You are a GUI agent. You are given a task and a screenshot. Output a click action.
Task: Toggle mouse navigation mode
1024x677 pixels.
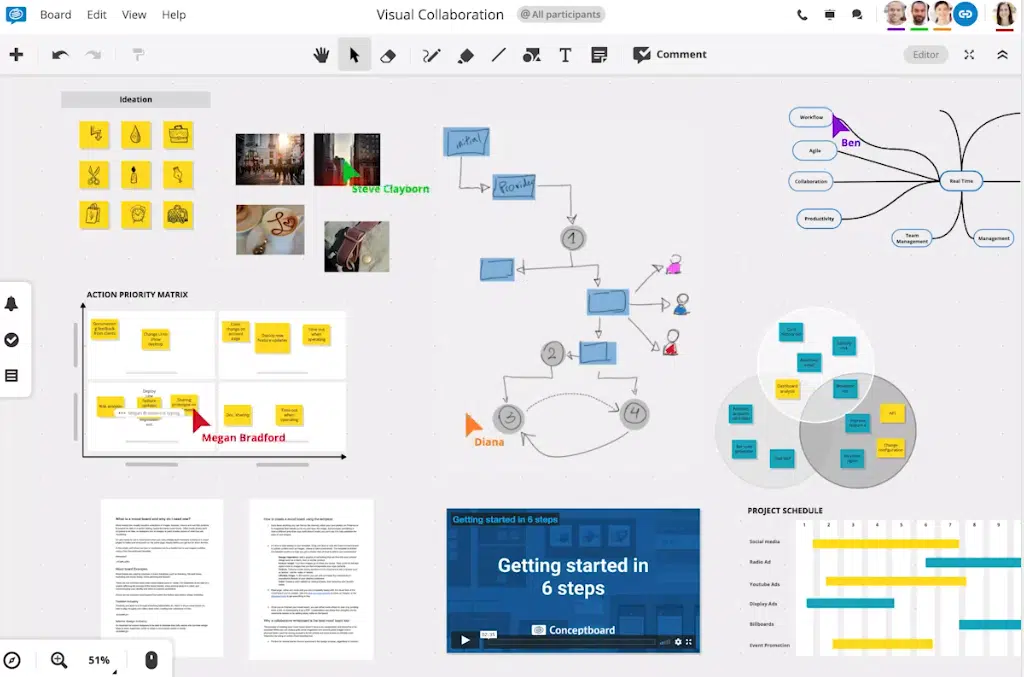click(x=151, y=660)
